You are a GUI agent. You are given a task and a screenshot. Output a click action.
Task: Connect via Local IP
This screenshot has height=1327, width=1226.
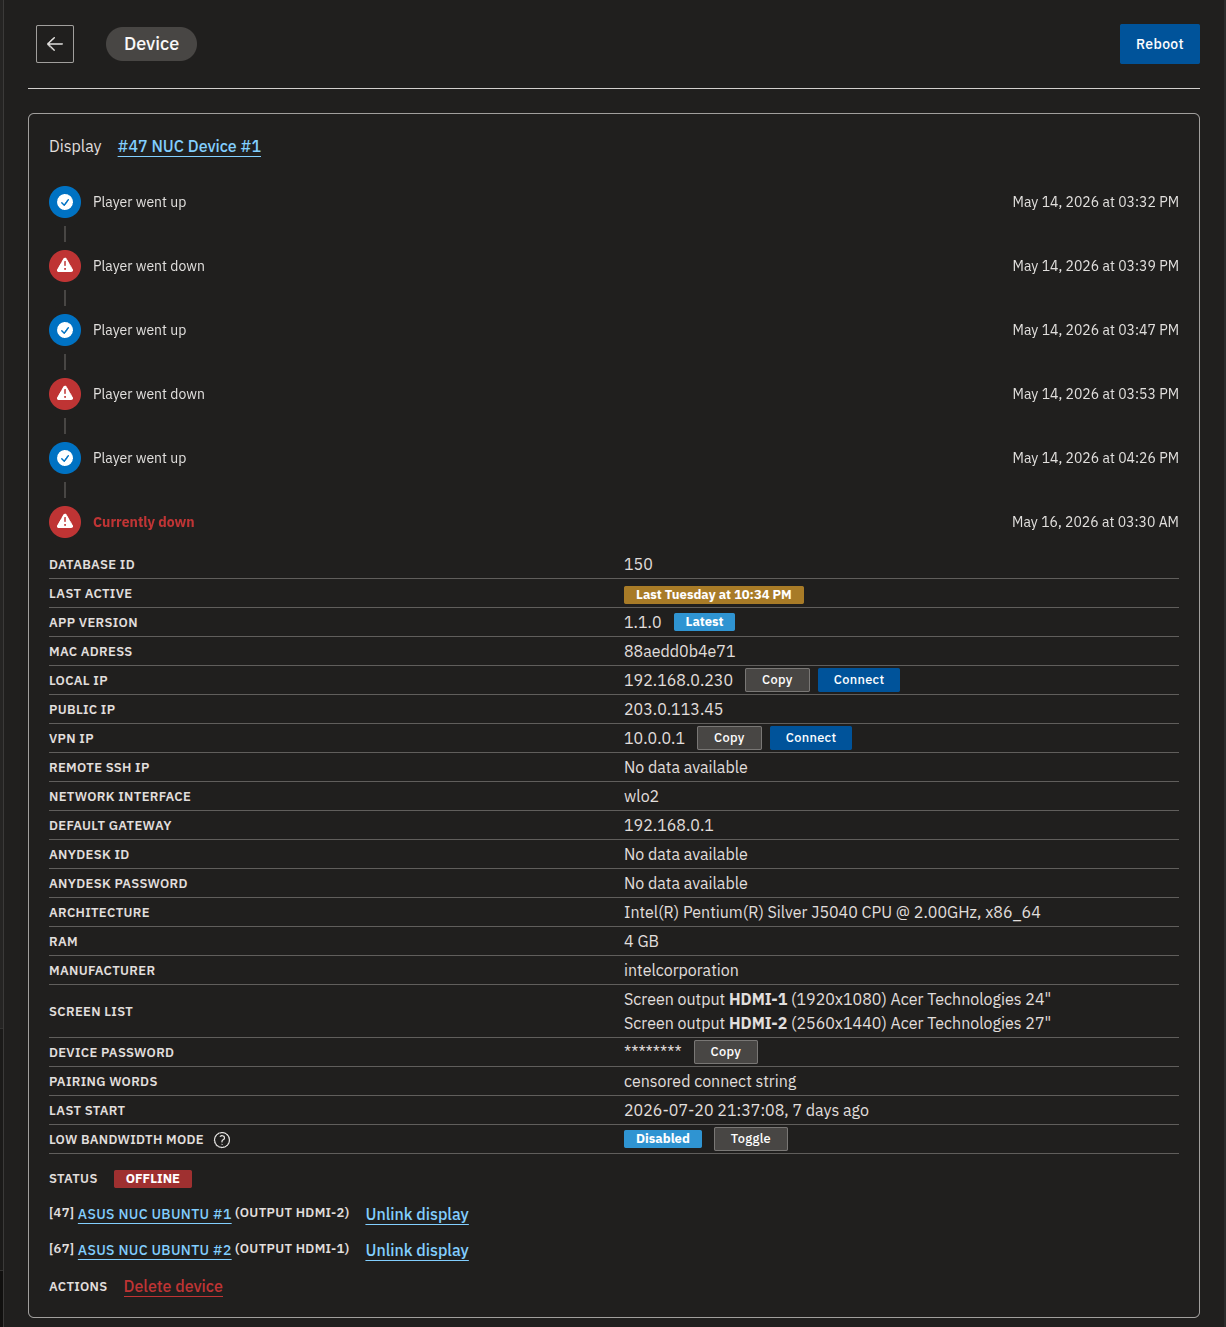tap(859, 680)
